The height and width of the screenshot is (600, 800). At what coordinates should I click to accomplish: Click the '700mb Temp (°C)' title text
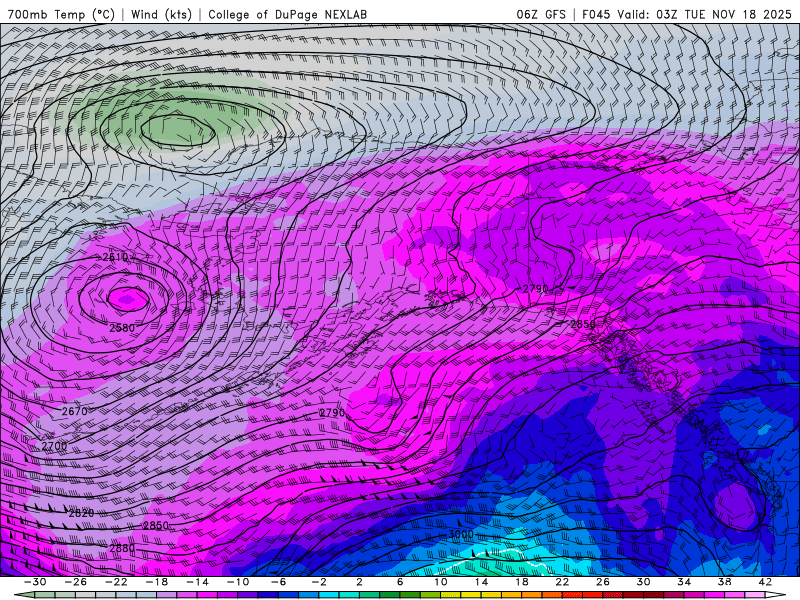(x=61, y=14)
